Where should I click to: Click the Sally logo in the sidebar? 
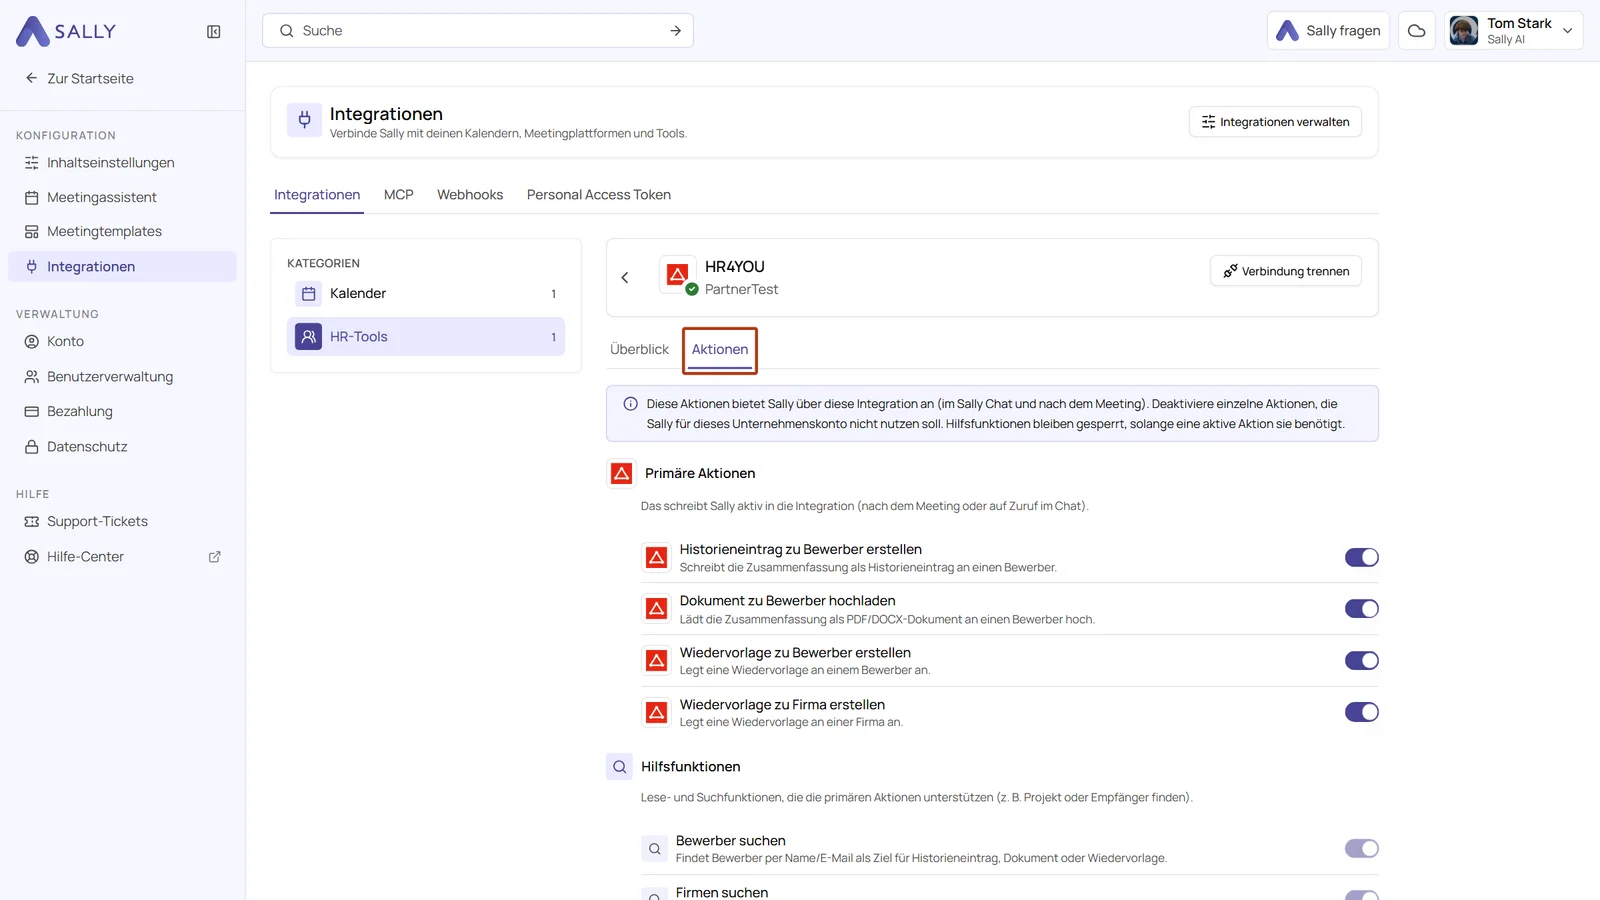66,31
